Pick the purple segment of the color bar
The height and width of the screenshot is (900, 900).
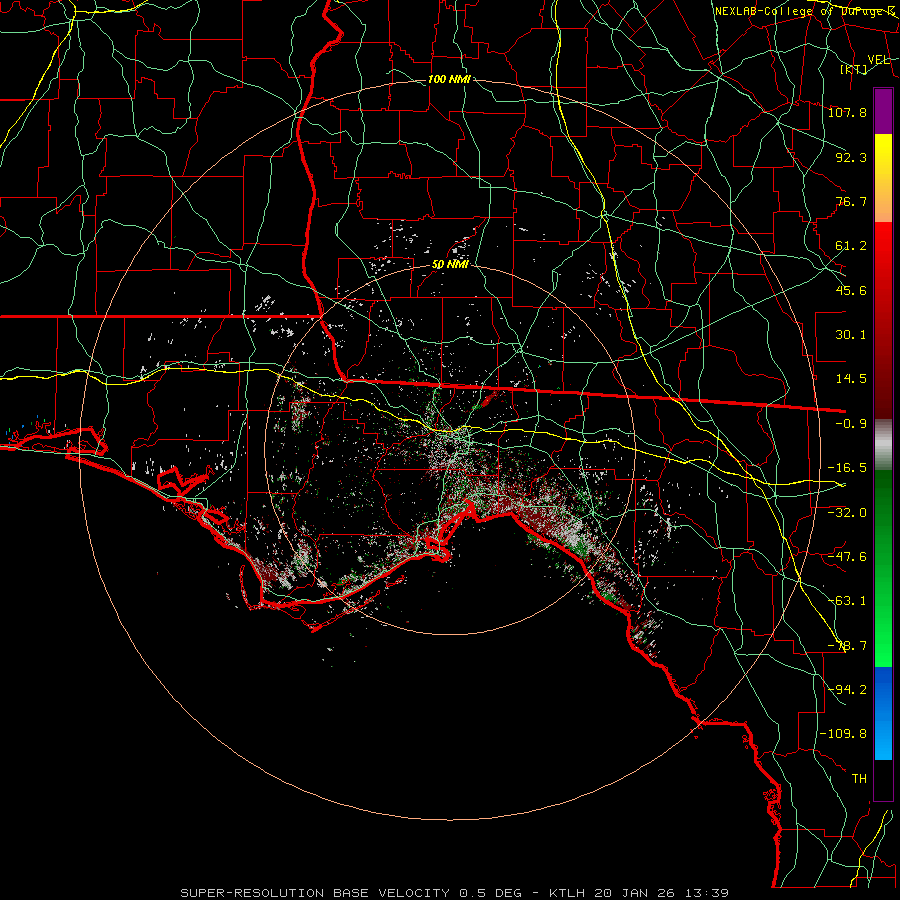pyautogui.click(x=883, y=111)
